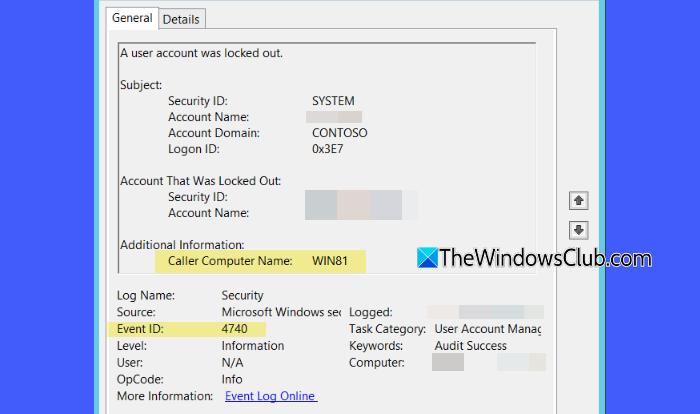Click the Security ID value SYSTEM

tap(333, 101)
